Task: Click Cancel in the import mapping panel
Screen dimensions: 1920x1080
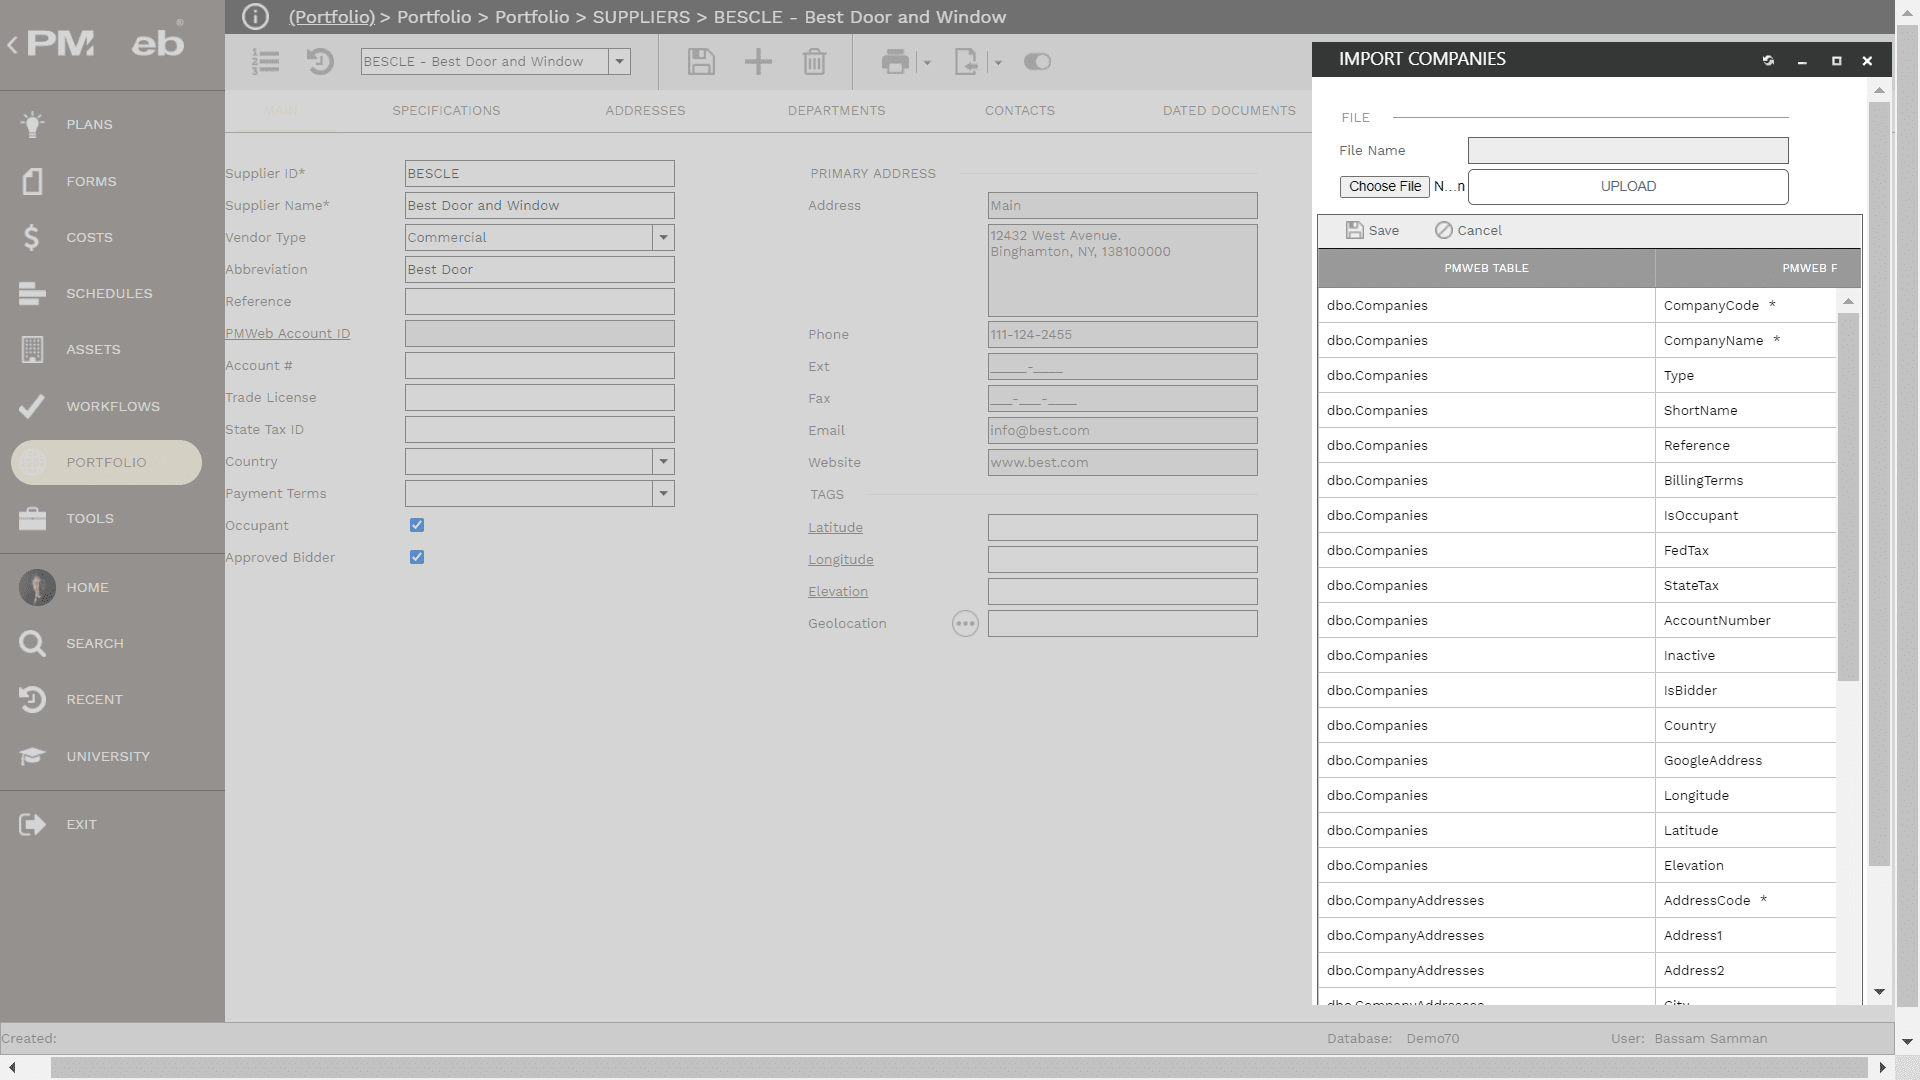Action: 1467,230
